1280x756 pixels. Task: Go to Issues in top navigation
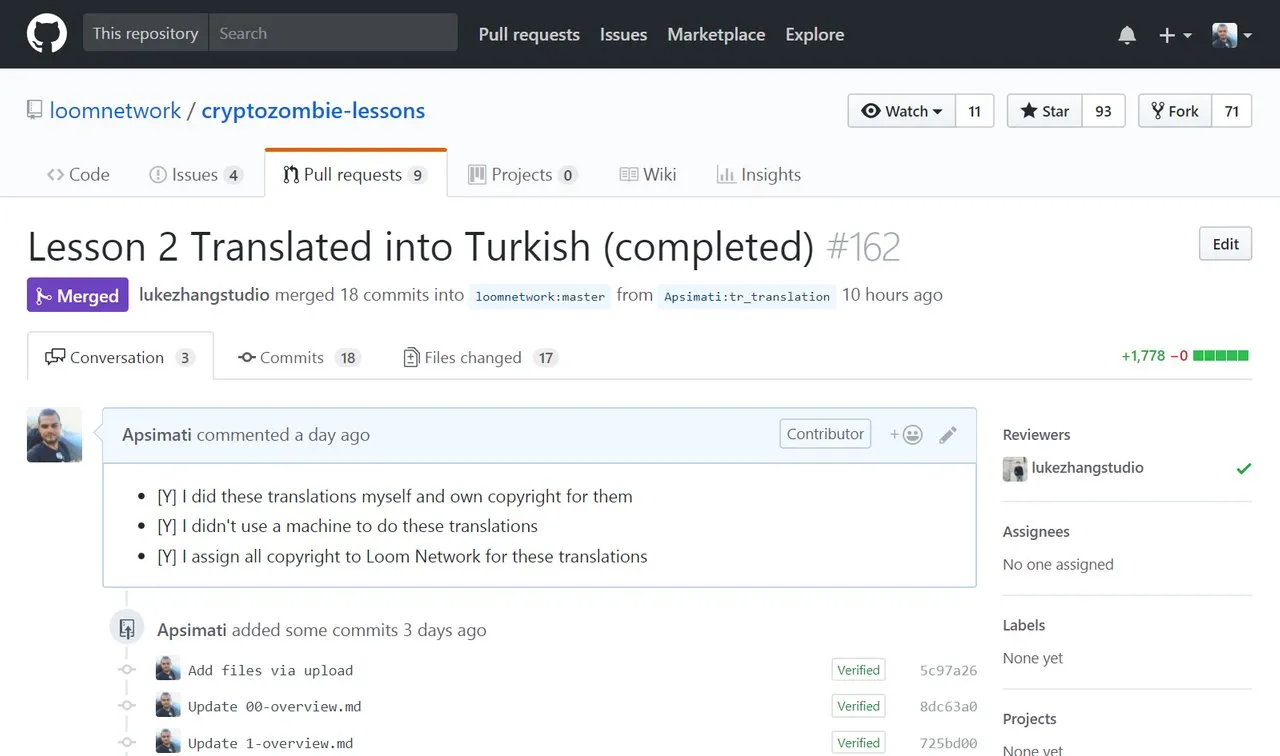point(623,34)
